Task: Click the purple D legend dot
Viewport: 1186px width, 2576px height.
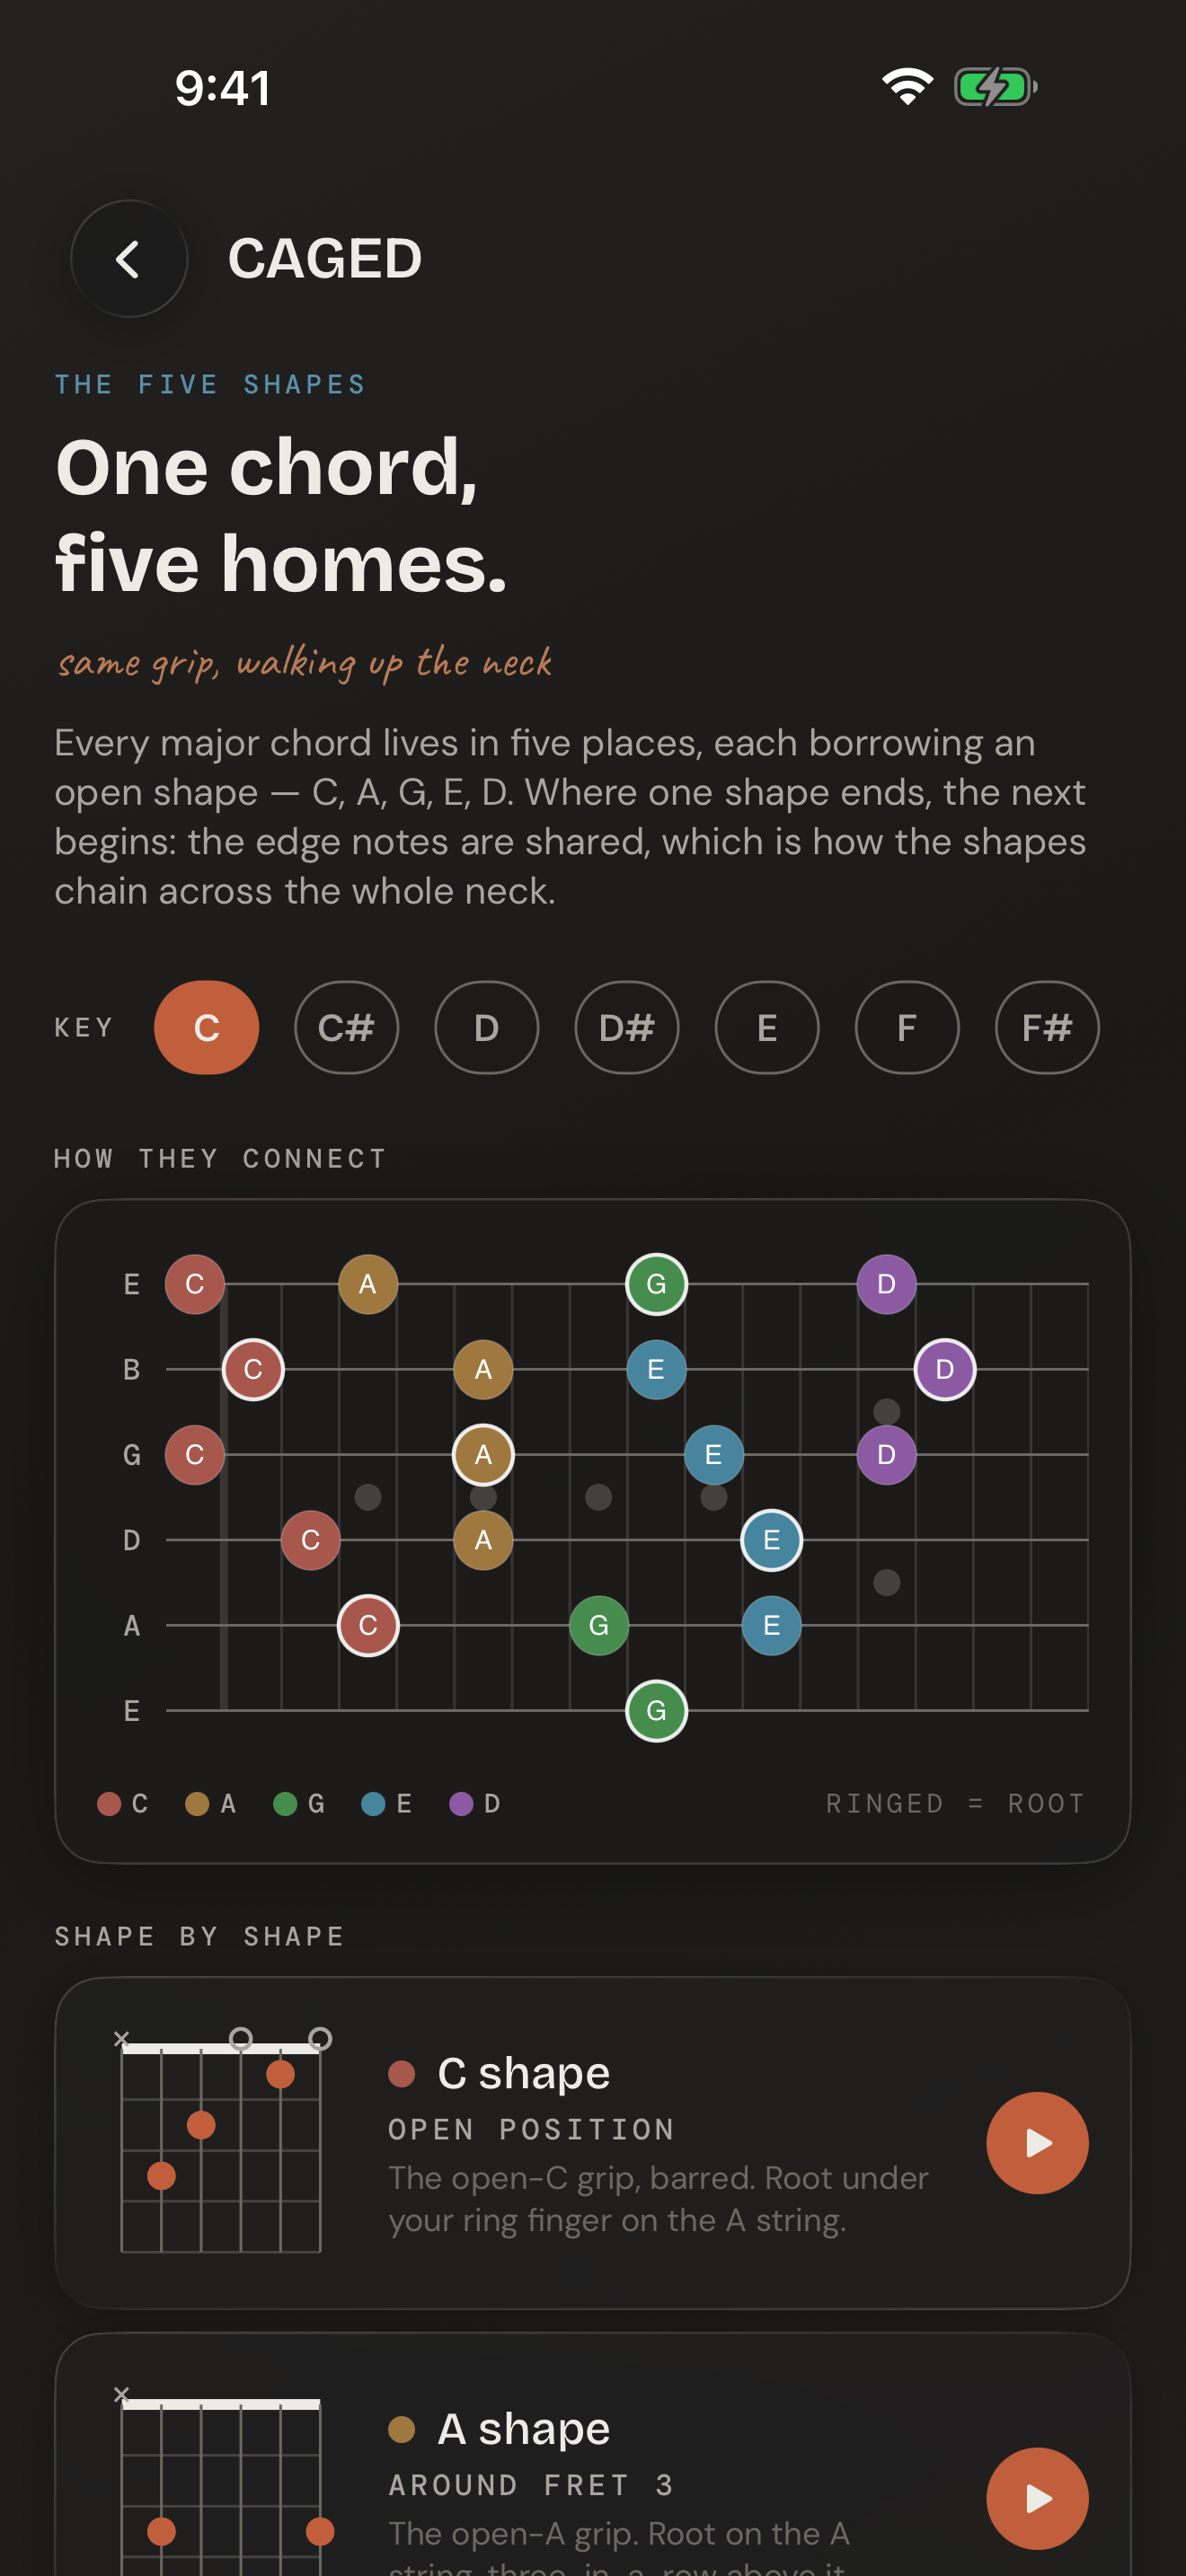Action: 461,1803
